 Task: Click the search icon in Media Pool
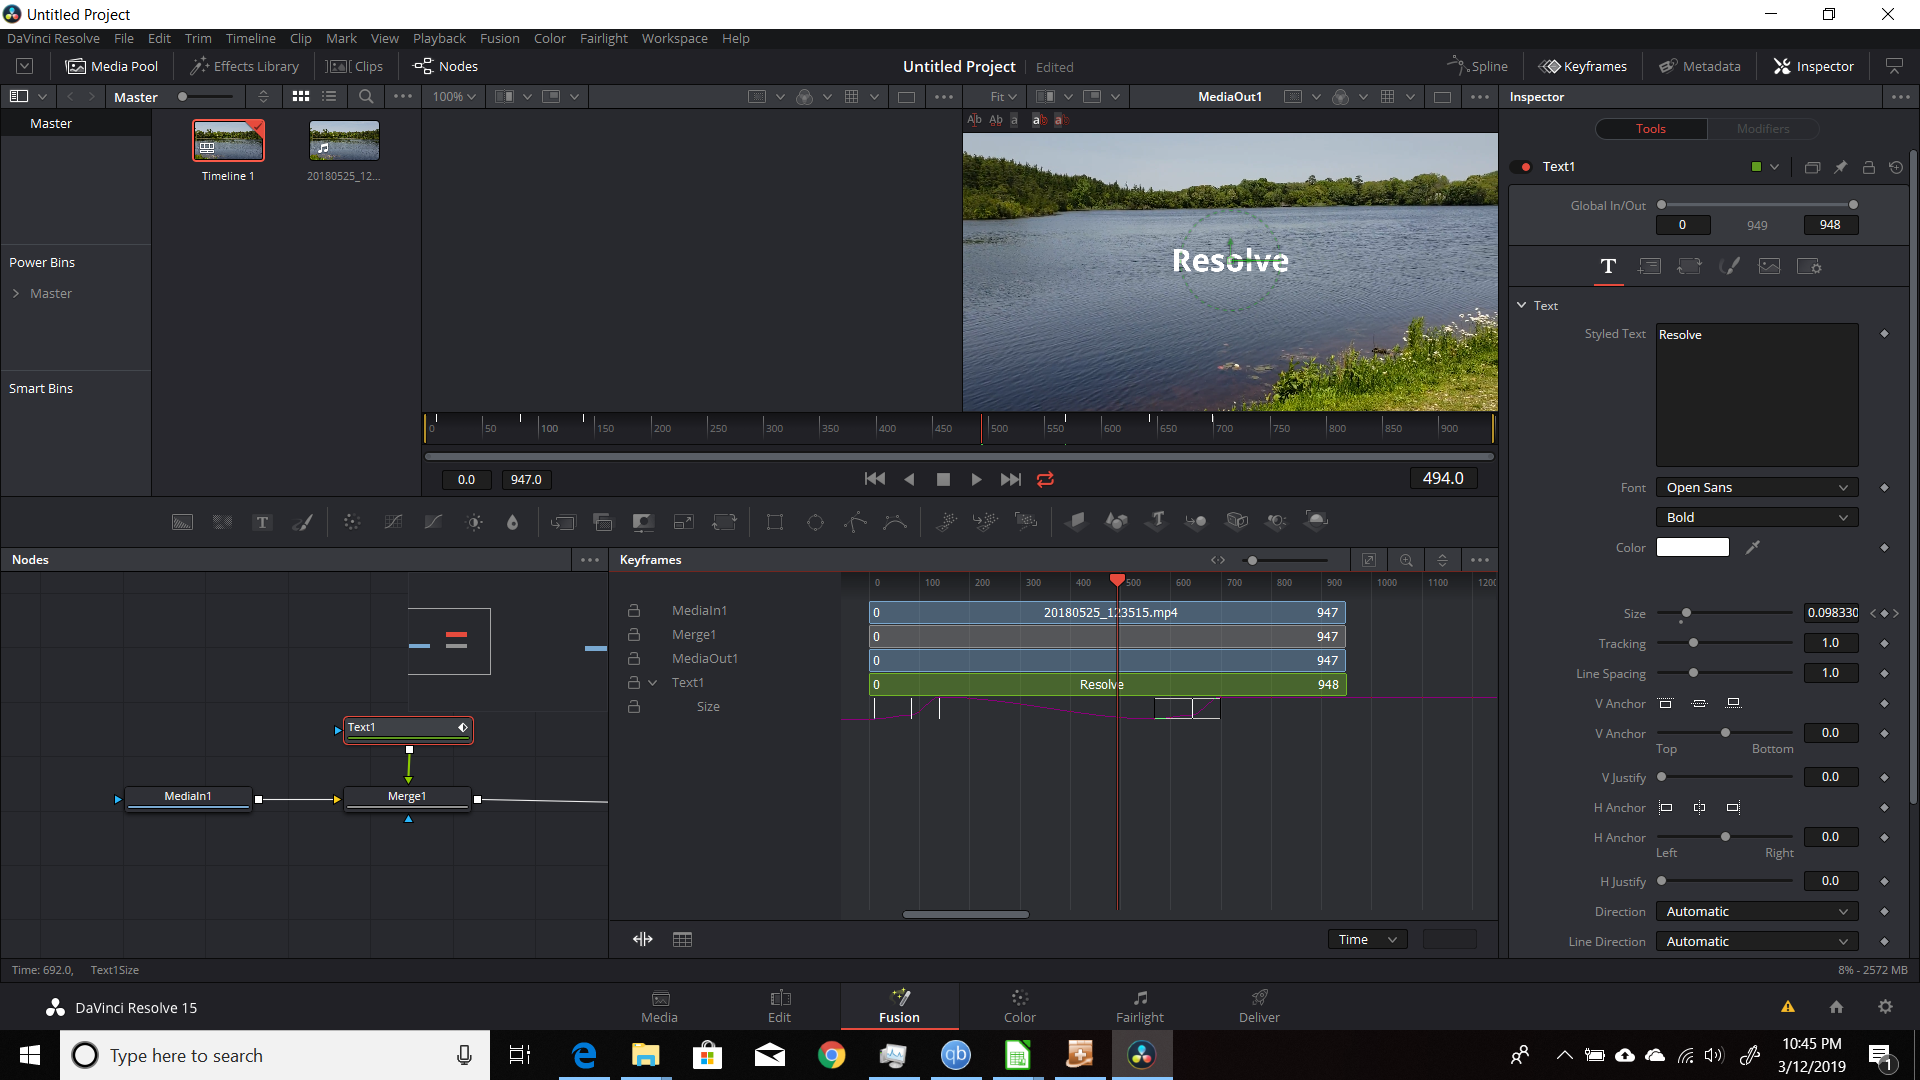pyautogui.click(x=366, y=97)
